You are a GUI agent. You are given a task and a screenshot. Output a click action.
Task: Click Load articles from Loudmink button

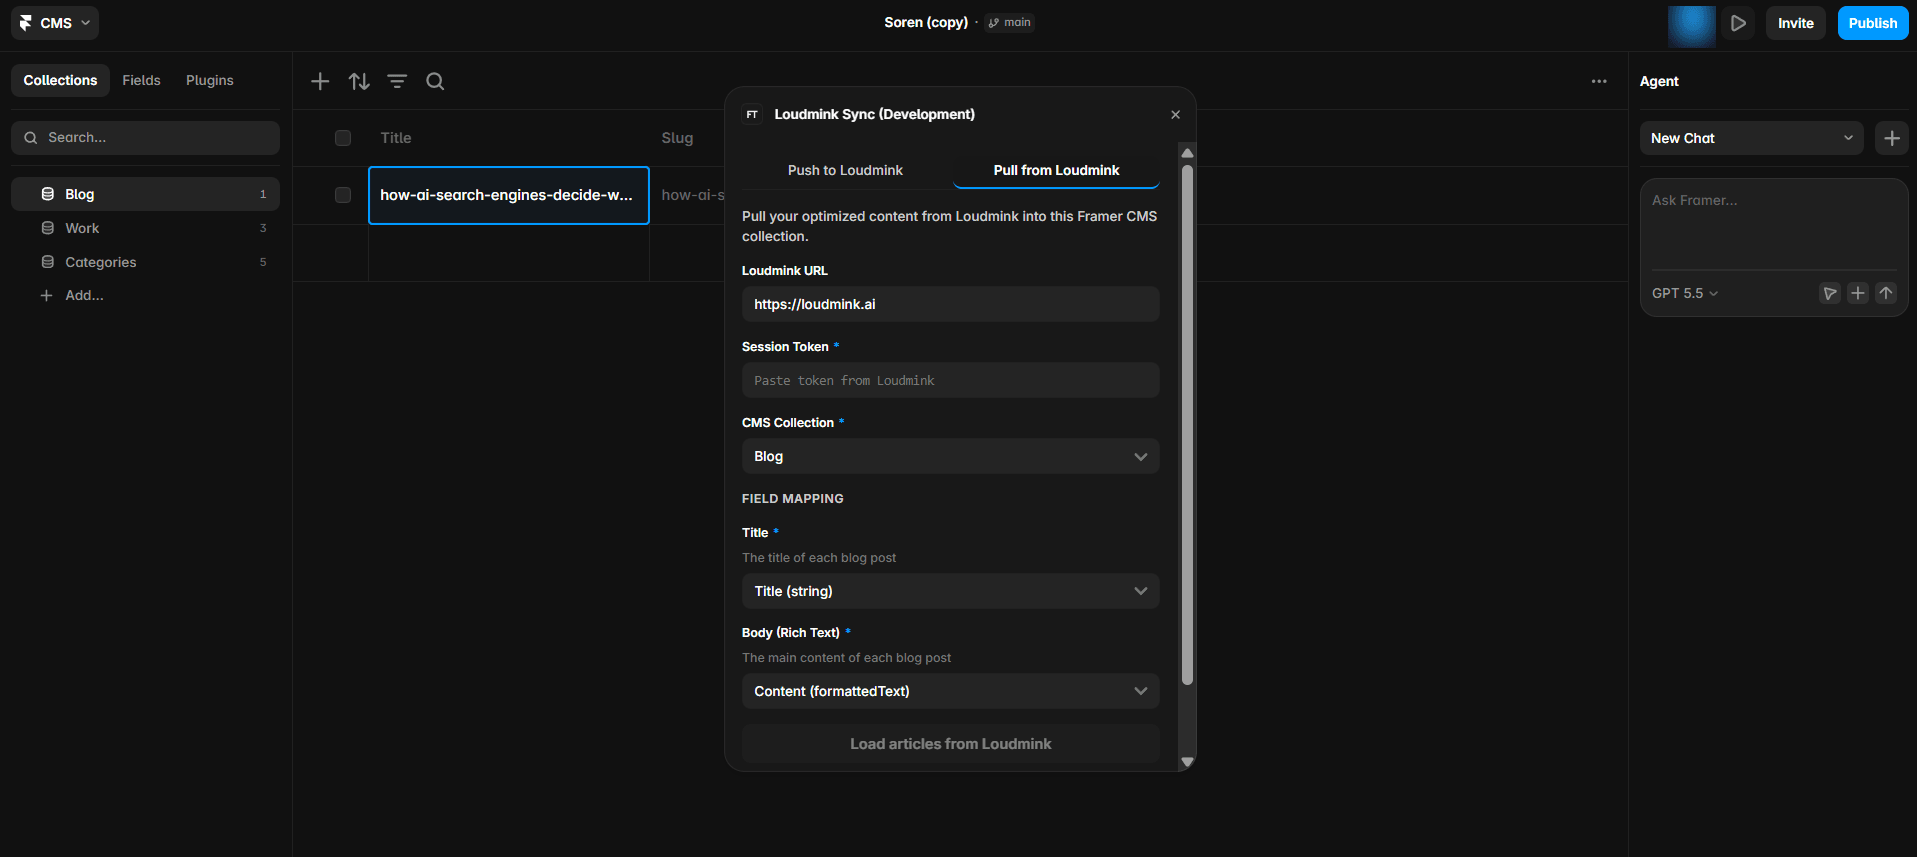(950, 744)
